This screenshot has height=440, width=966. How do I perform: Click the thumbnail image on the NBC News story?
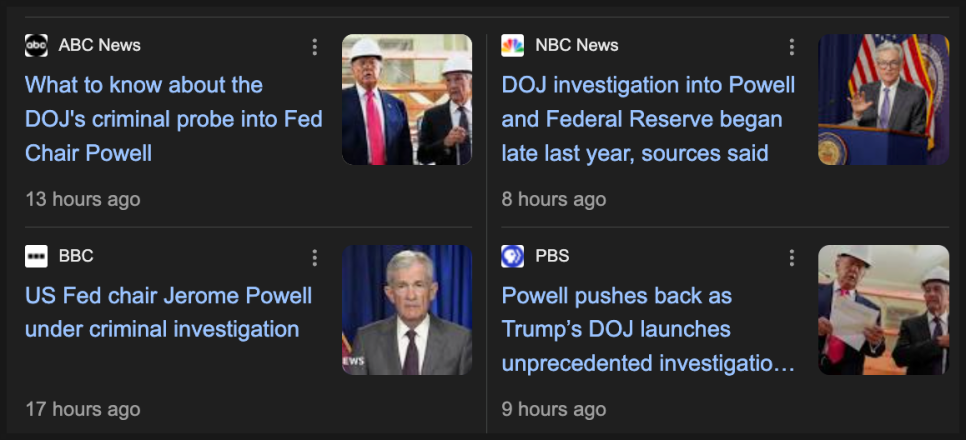(883, 100)
